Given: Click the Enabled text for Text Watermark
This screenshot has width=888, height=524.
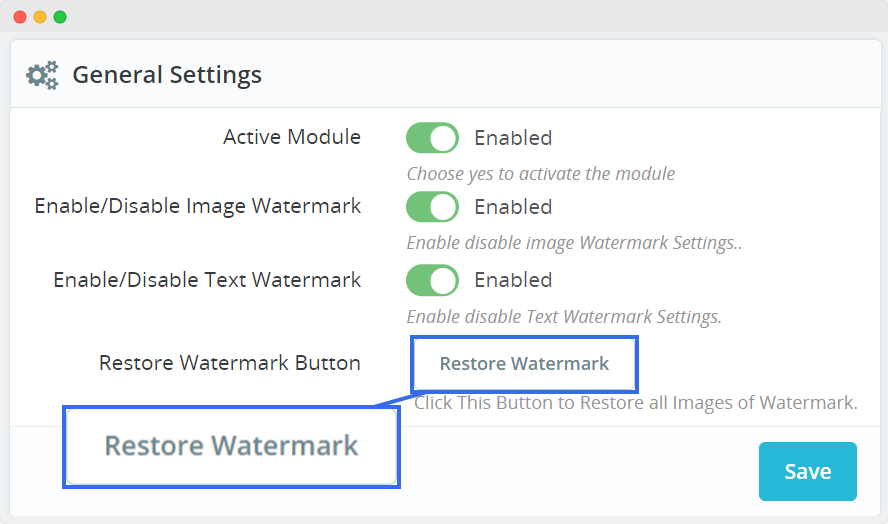Looking at the screenshot, I should pos(513,280).
